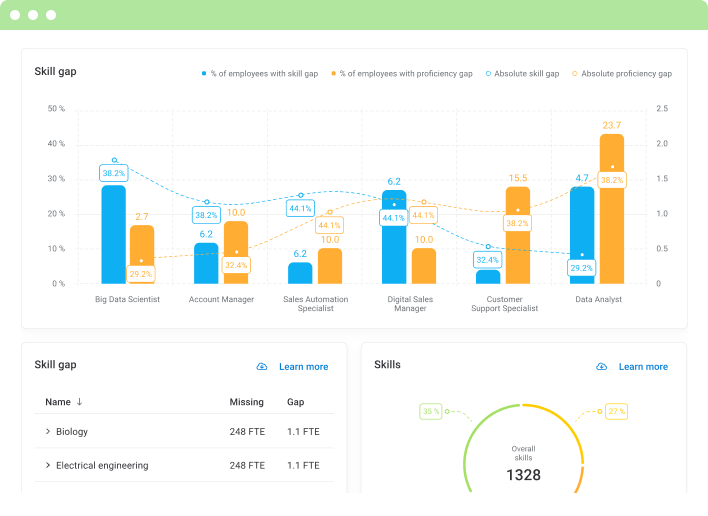Click the 'Customer Support Specialist' axis label
Viewport: 708px width, 516px height.
504,304
